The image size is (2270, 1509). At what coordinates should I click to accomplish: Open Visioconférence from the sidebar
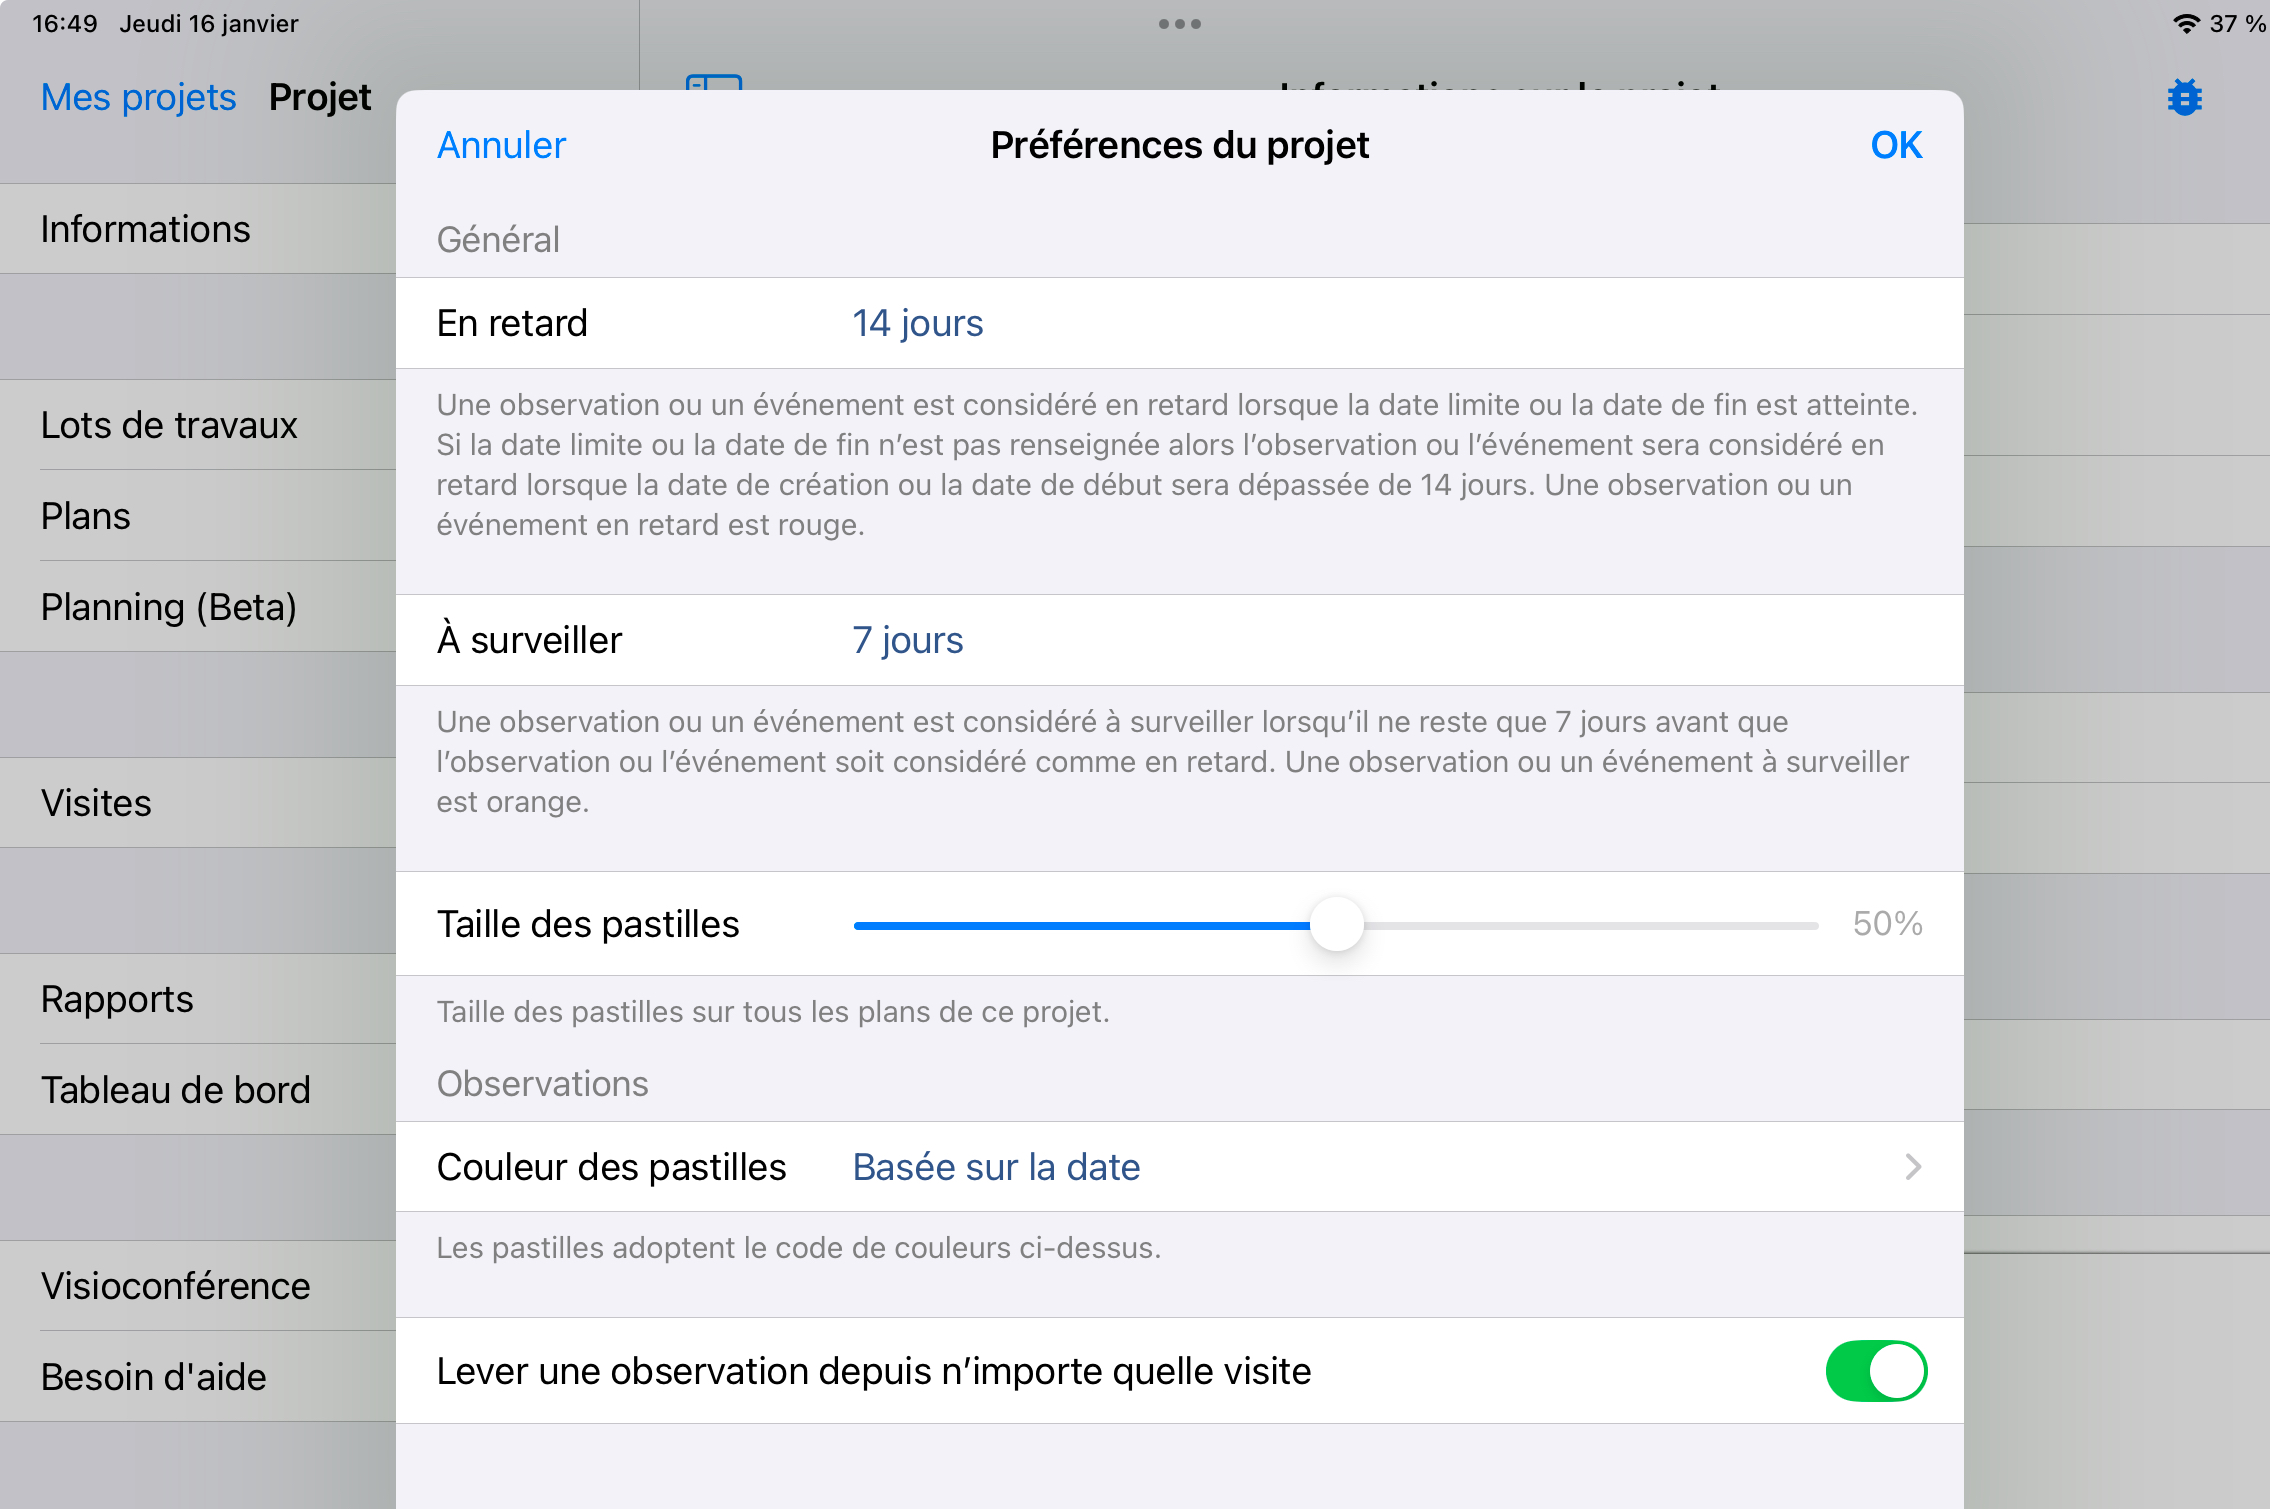point(176,1286)
